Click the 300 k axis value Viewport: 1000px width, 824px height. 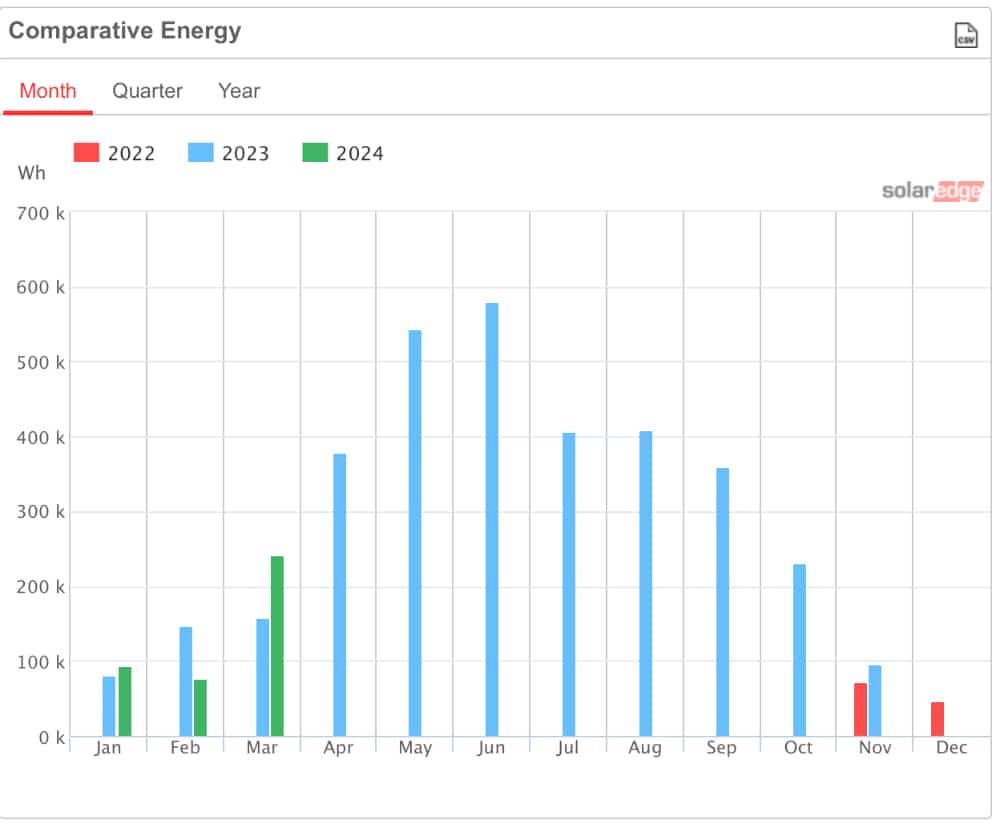[x=41, y=512]
